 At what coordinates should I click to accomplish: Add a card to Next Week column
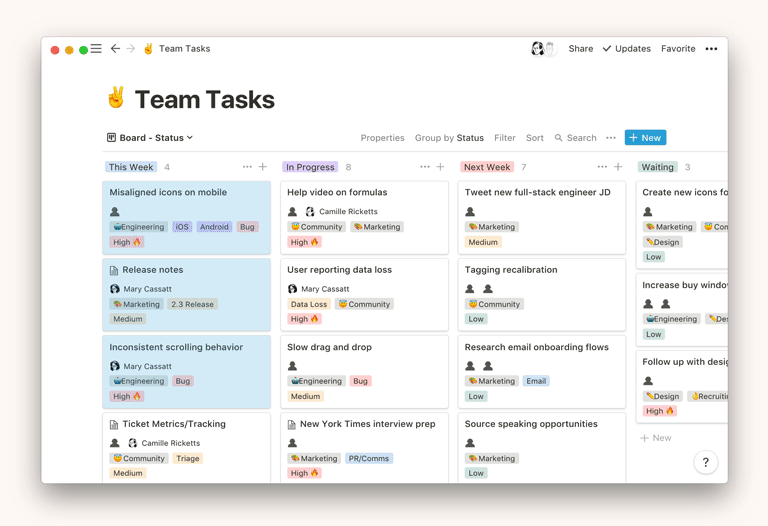click(x=618, y=167)
